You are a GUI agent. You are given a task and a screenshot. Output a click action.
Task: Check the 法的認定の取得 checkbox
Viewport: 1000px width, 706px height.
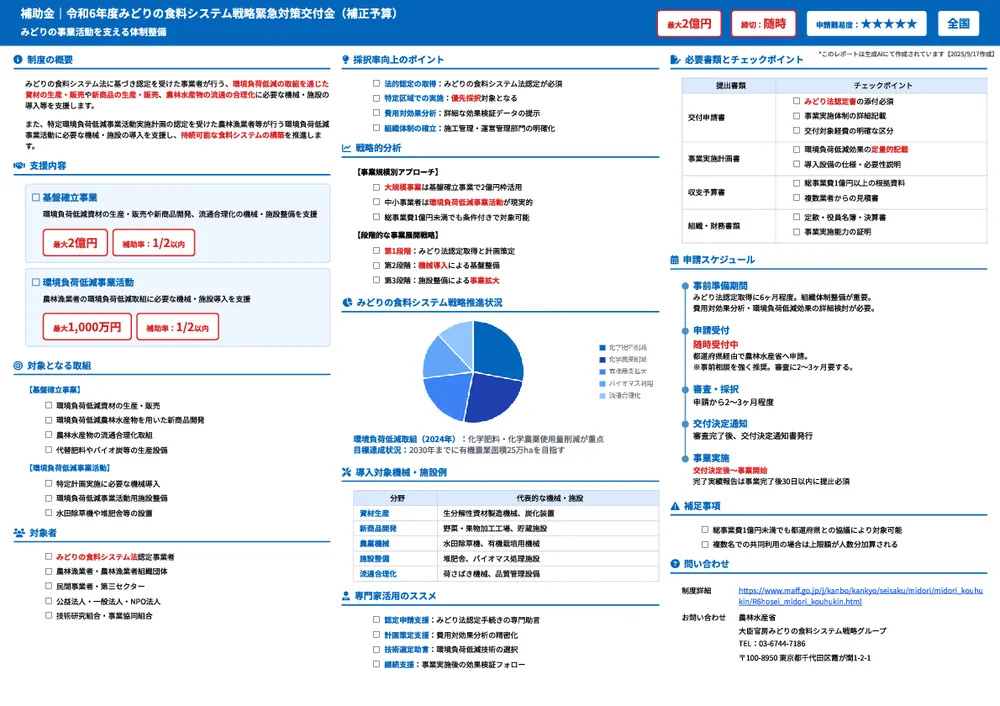[x=376, y=84]
